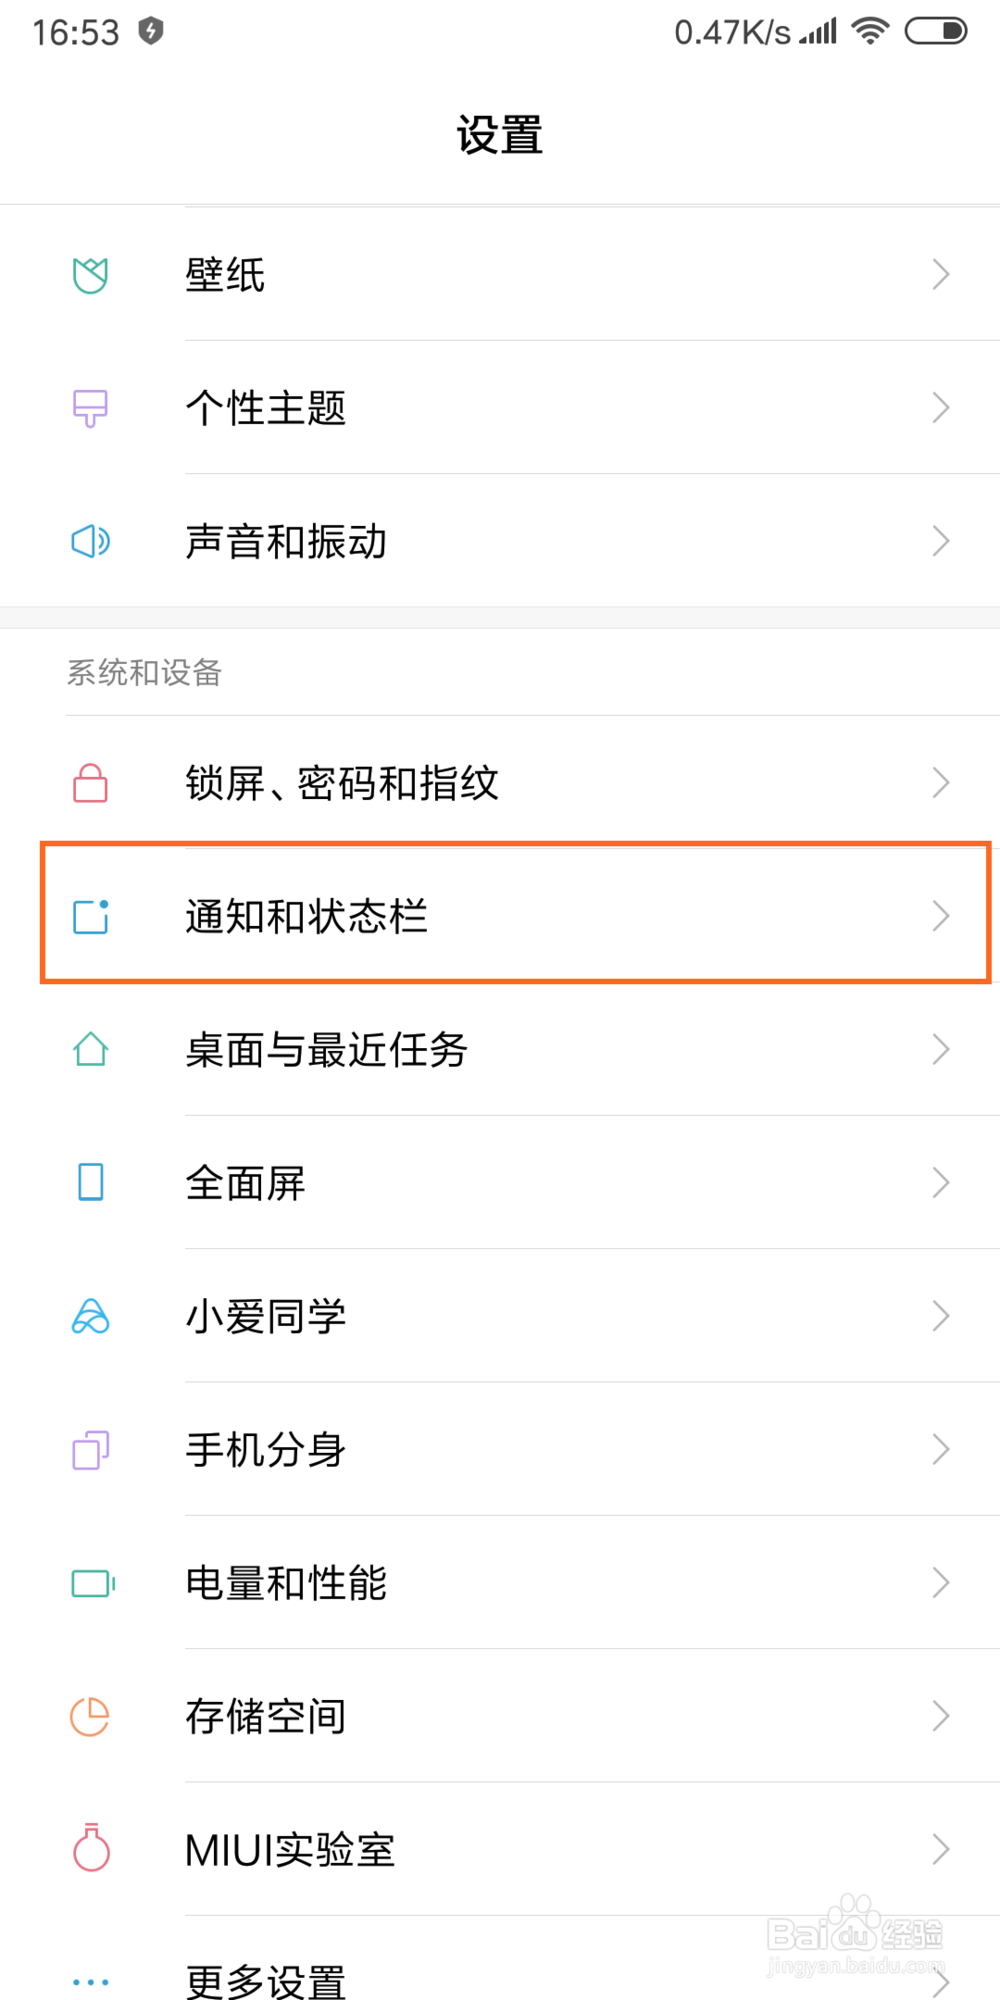Open 锁屏、密码和指纹 settings

pyautogui.click(x=341, y=783)
